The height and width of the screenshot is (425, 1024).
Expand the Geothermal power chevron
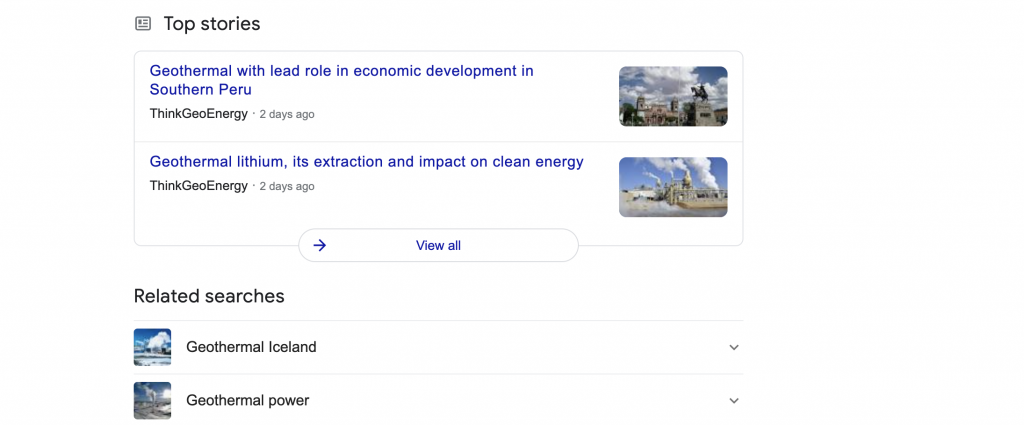coord(734,401)
